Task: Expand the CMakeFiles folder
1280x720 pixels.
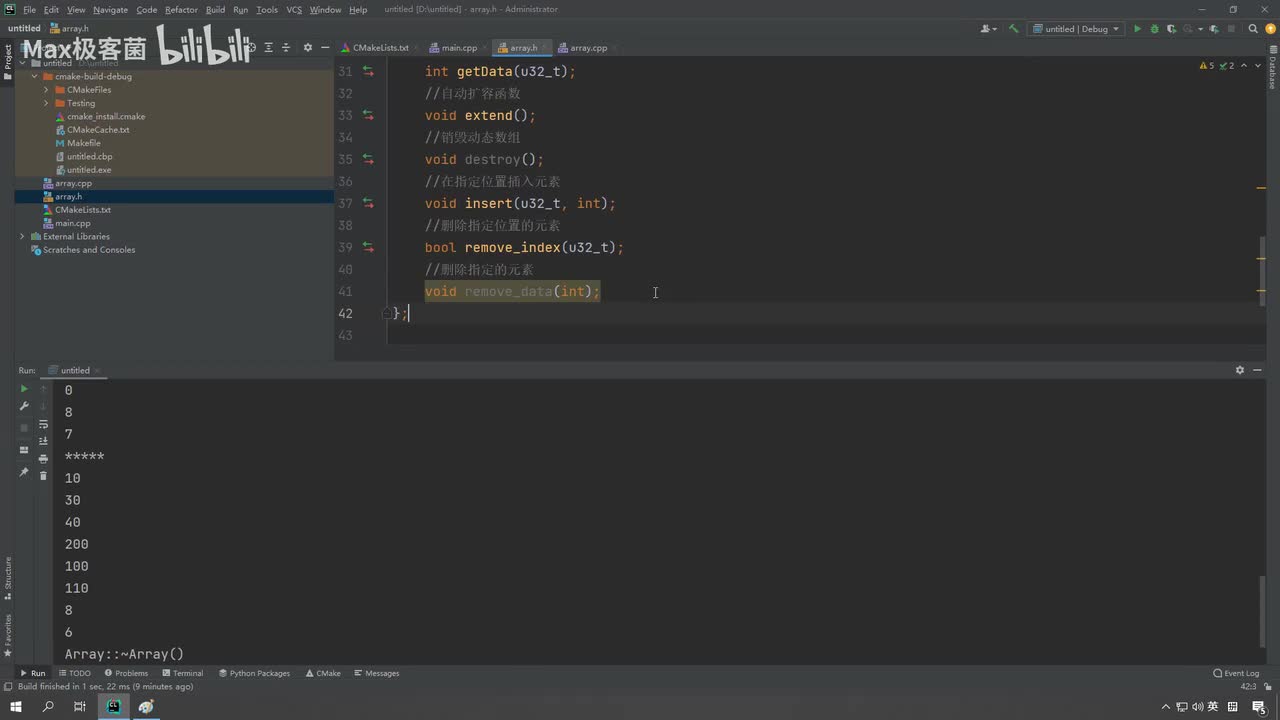Action: [46, 90]
